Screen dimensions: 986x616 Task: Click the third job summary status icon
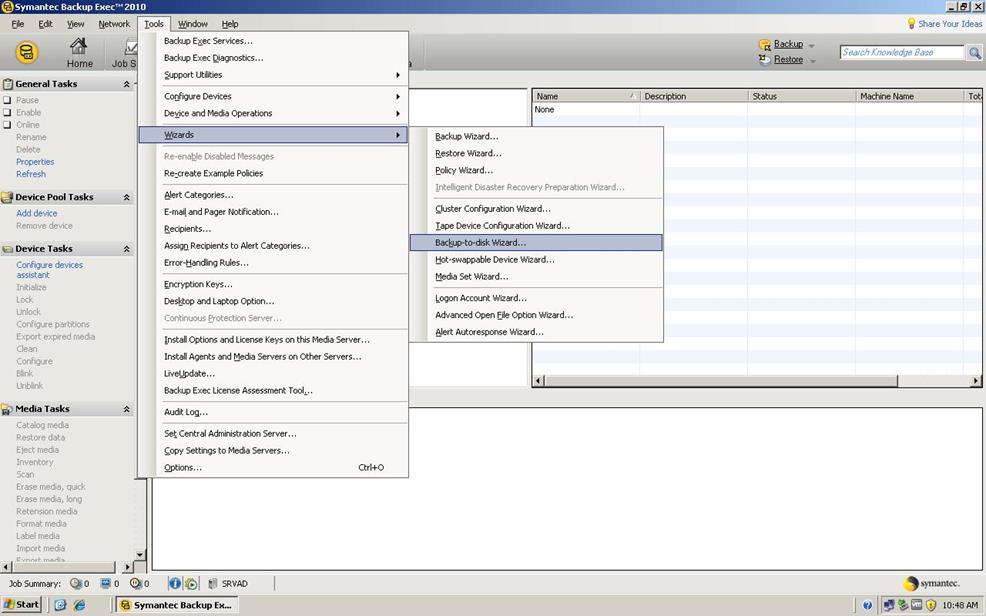coord(136,583)
